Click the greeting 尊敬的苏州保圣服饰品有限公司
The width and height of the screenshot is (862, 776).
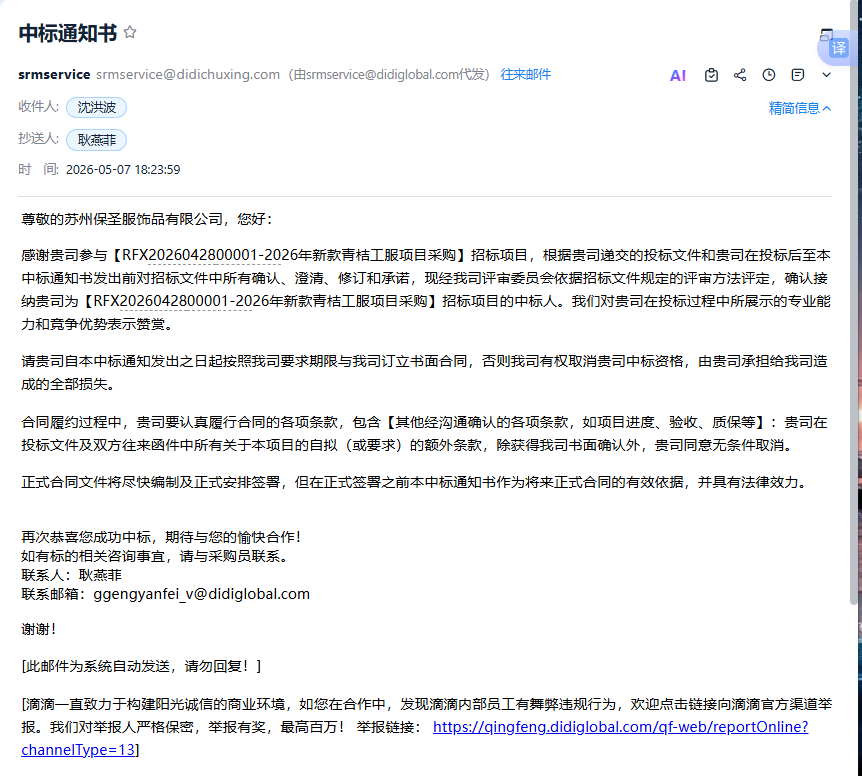coord(121,219)
